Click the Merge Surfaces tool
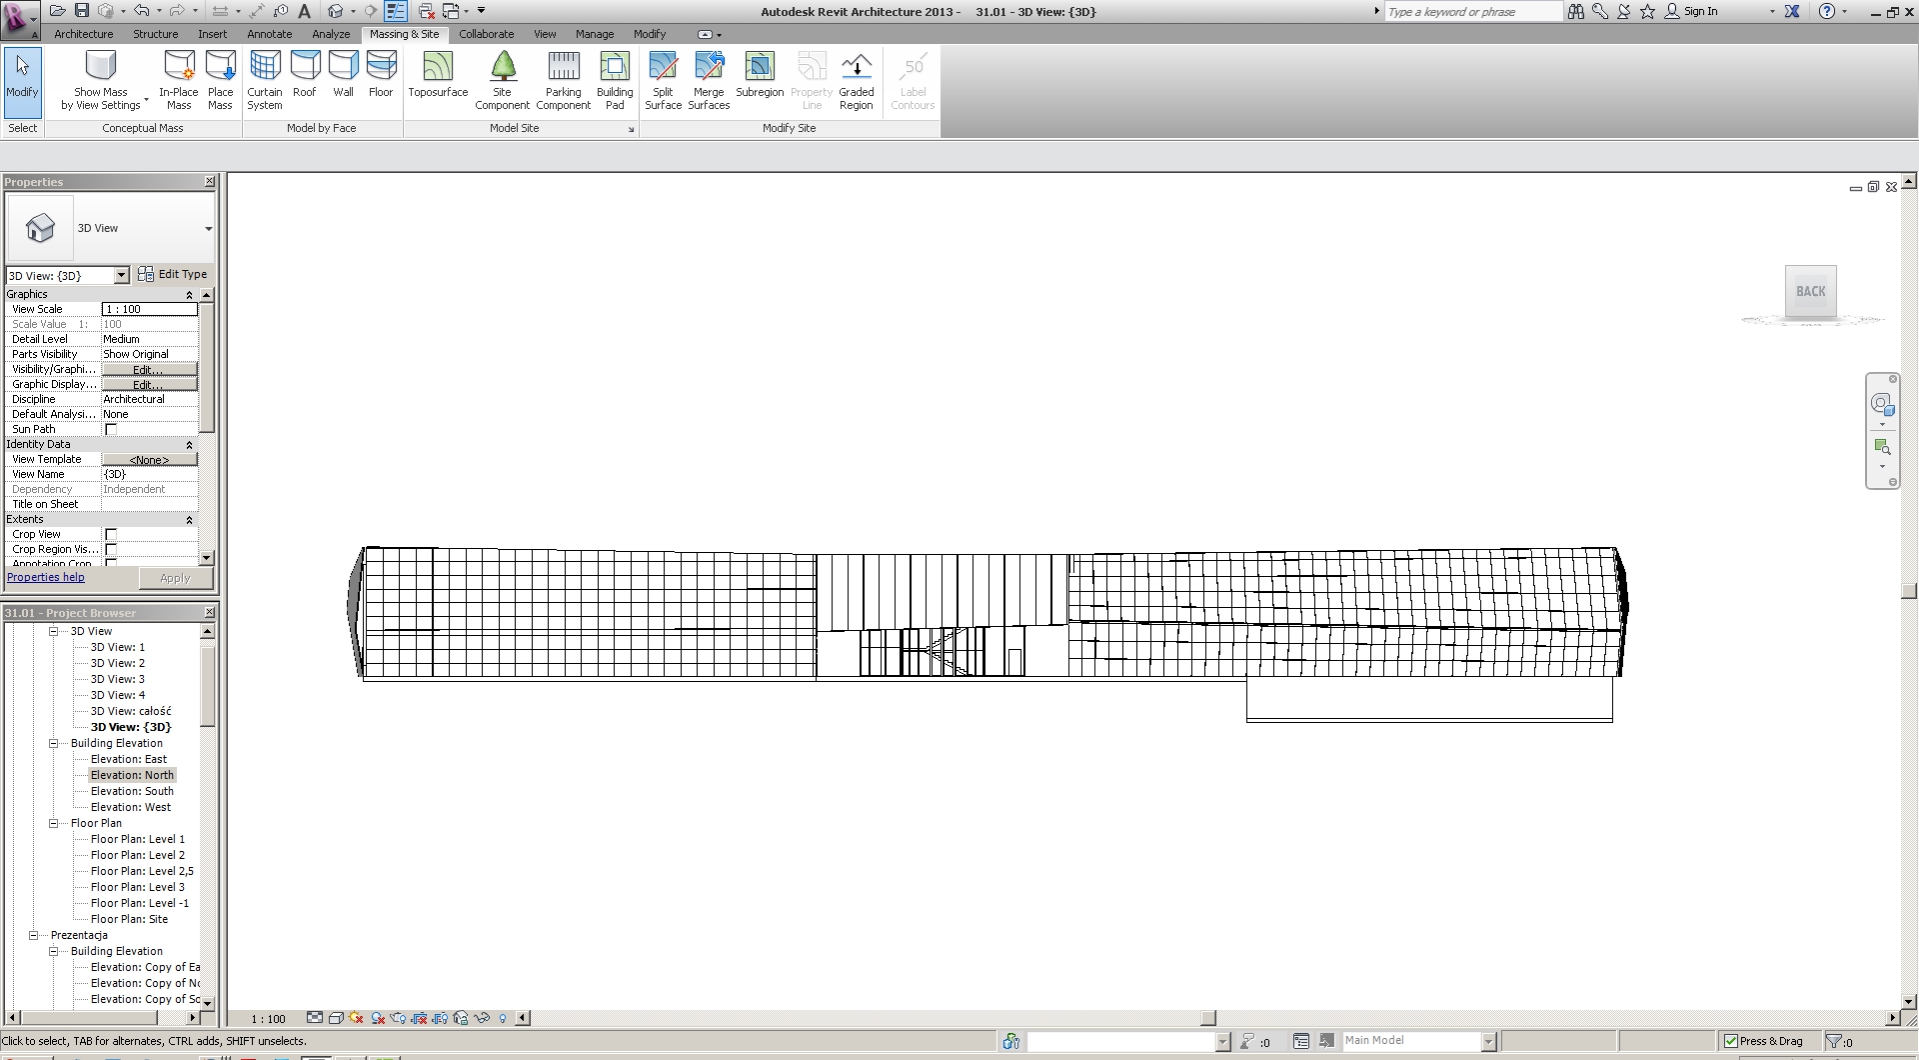 point(709,79)
